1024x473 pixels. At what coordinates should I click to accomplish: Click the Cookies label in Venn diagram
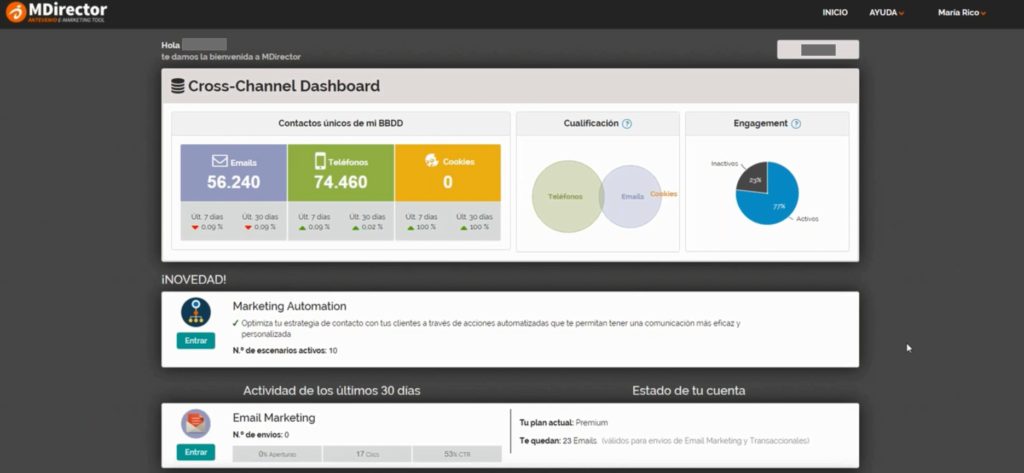point(664,194)
